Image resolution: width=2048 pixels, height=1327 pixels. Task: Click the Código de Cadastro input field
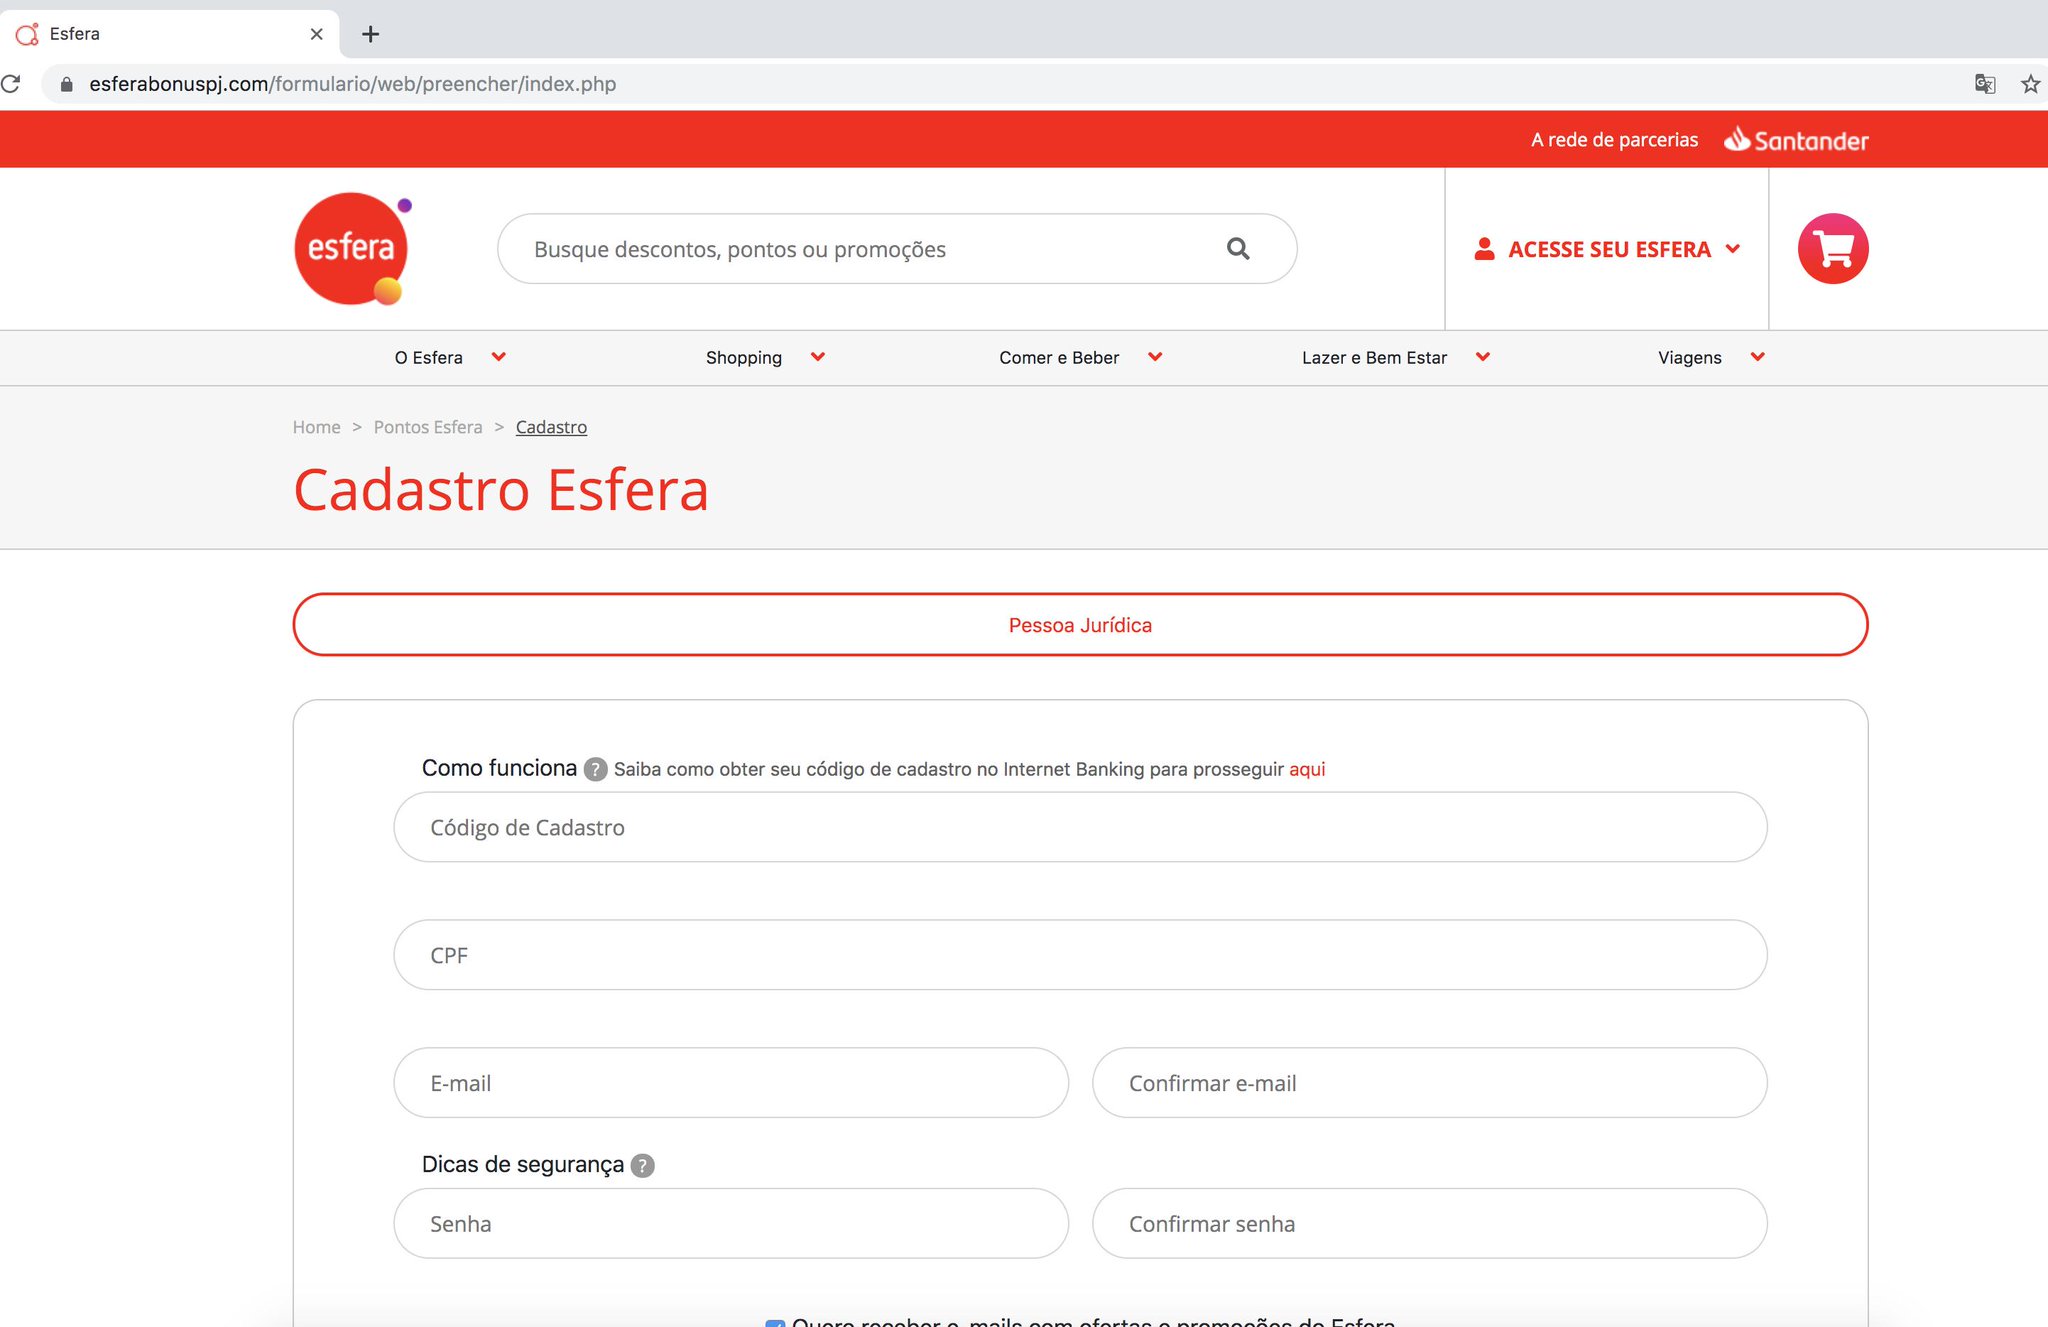click(1080, 828)
